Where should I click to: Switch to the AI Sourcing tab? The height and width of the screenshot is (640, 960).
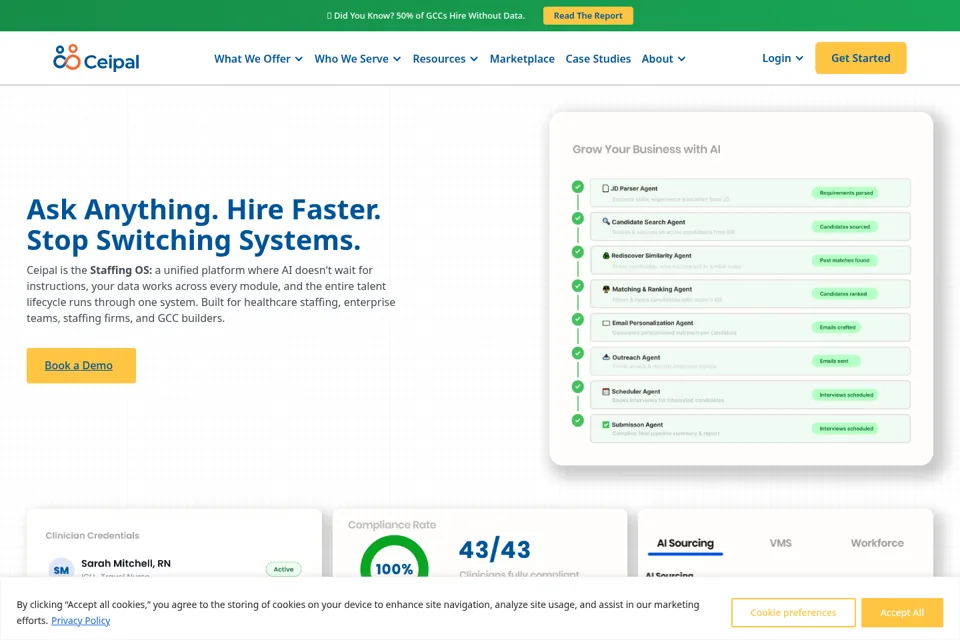coord(685,543)
